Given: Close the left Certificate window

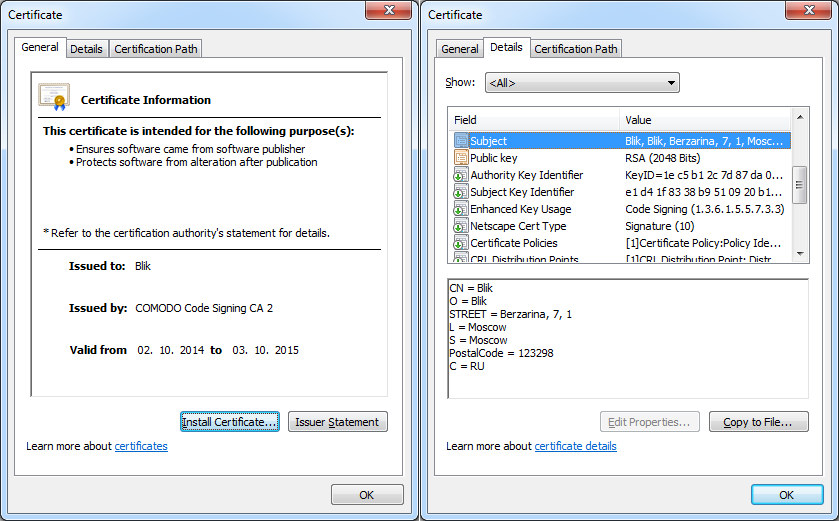Looking at the screenshot, I should pos(389,10).
